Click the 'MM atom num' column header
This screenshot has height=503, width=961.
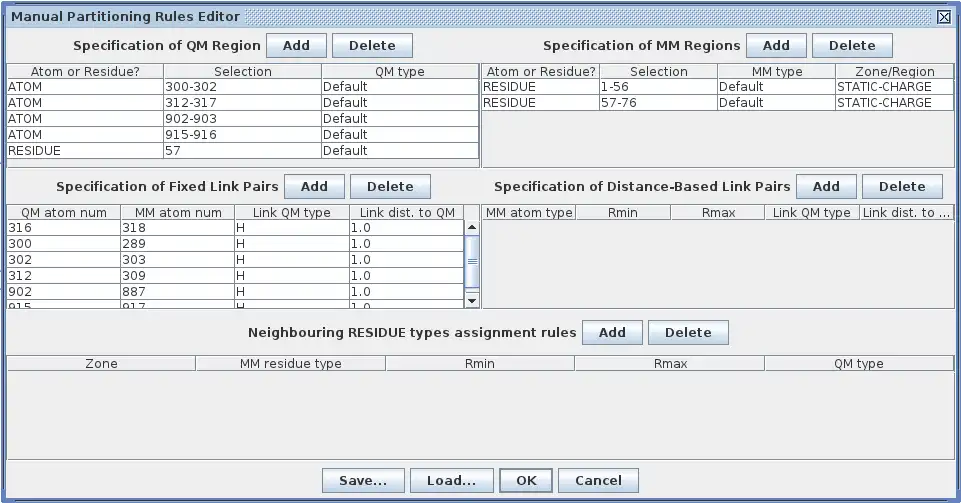pyautogui.click(x=178, y=213)
